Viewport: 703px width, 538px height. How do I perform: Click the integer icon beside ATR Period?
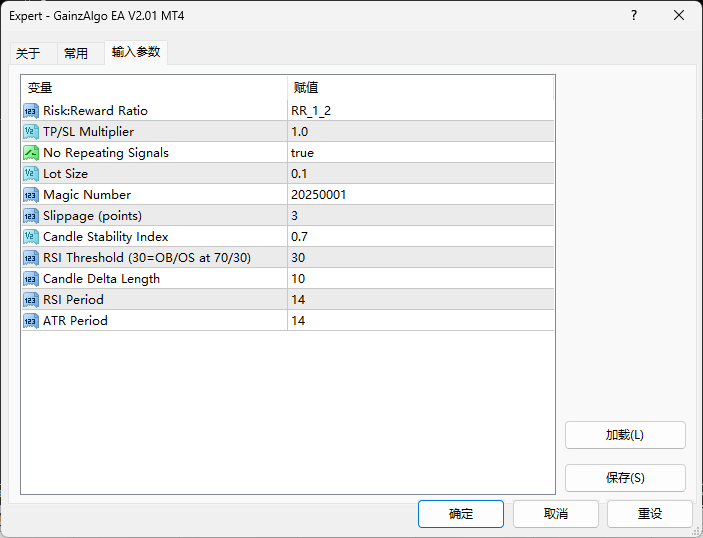(x=31, y=321)
